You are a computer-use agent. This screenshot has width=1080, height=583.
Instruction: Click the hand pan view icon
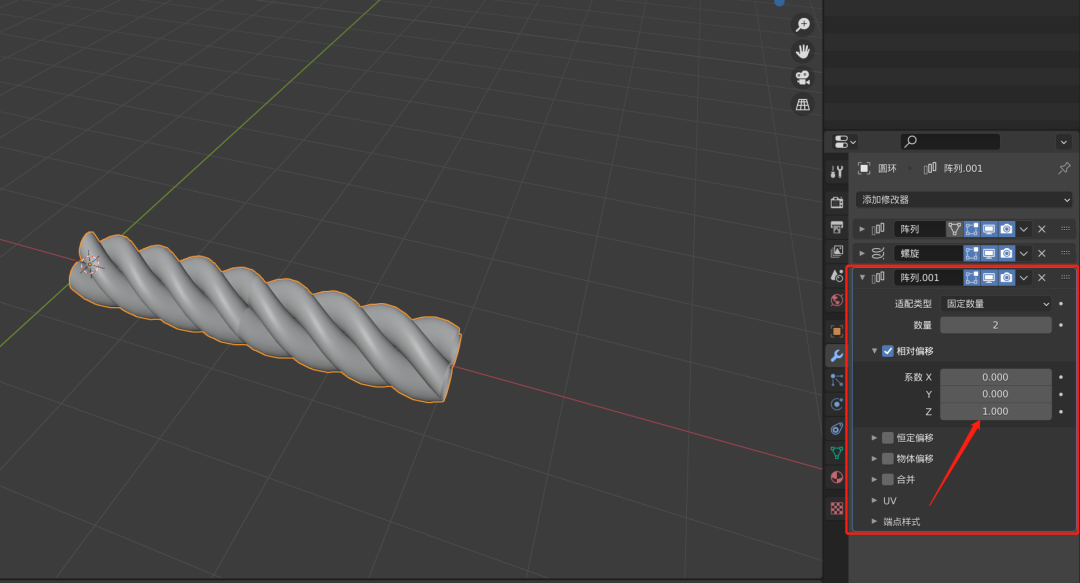pos(802,51)
